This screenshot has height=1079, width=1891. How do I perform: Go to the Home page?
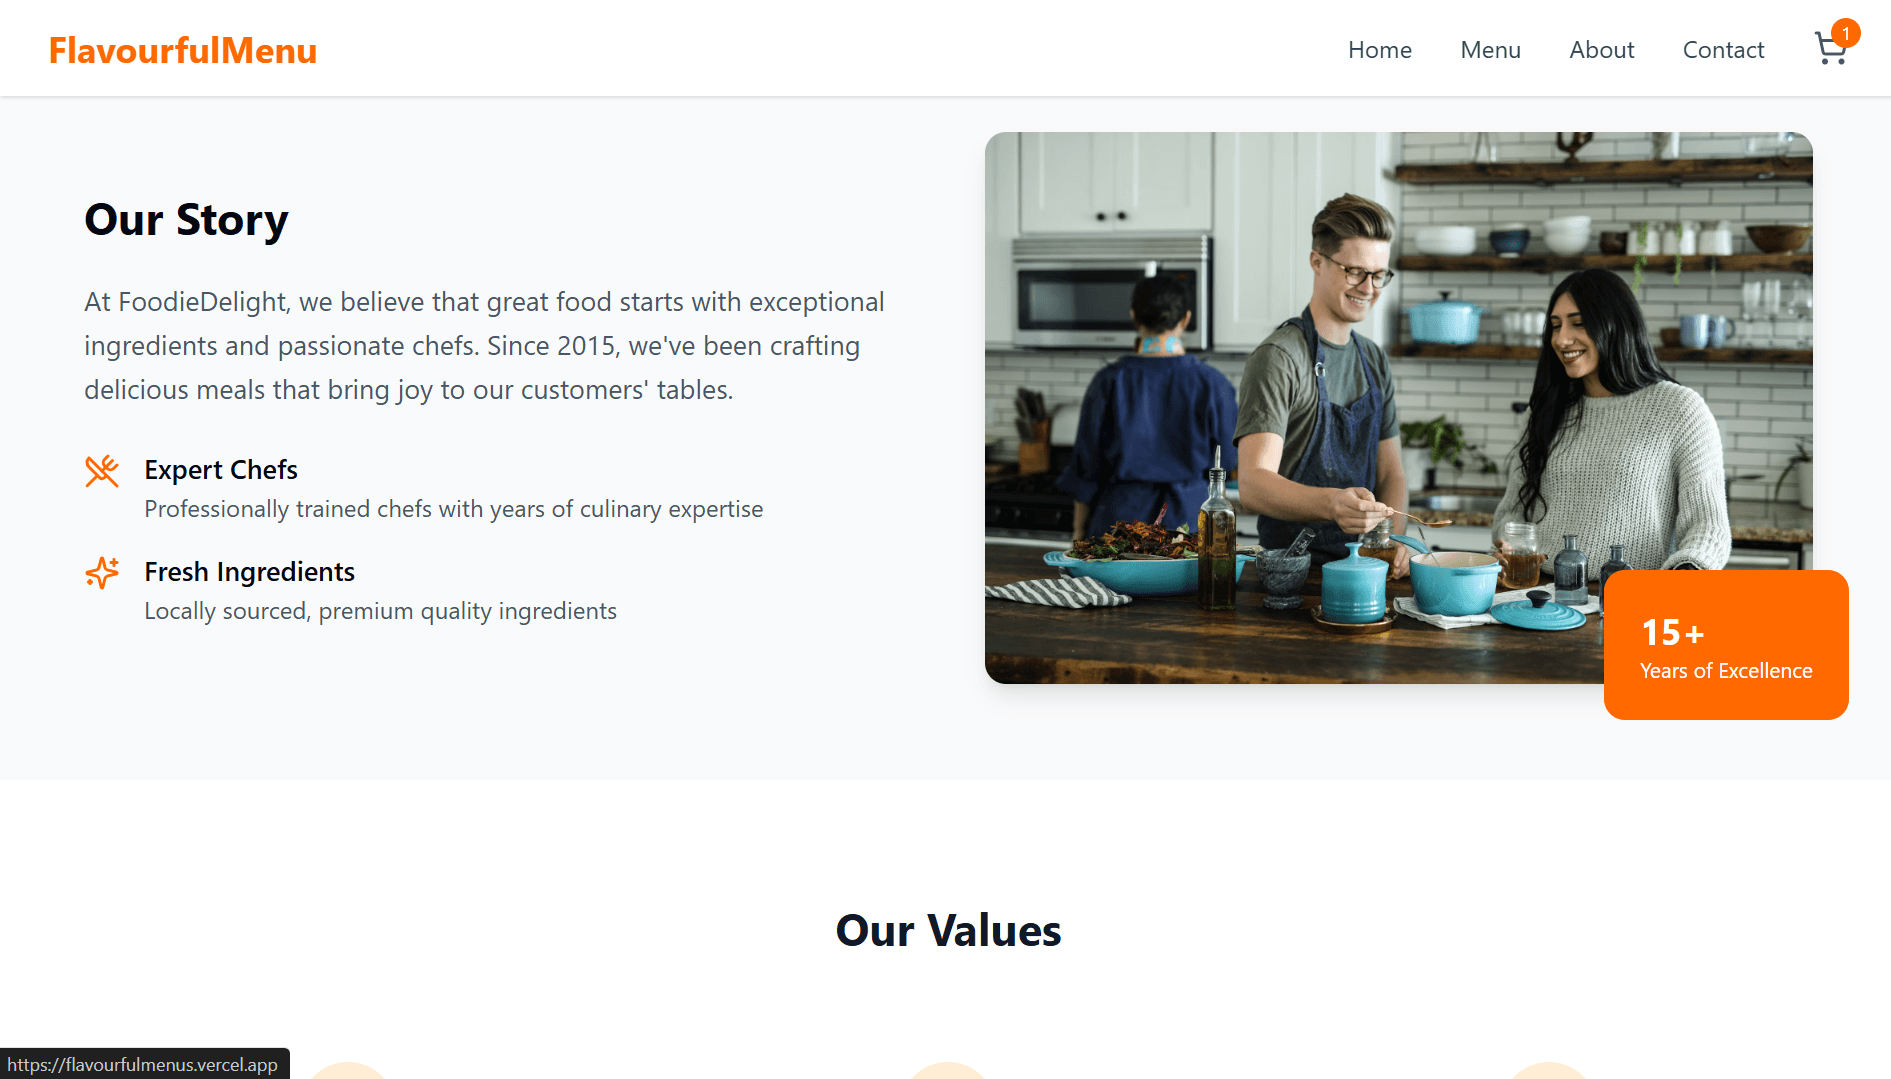[1379, 50]
